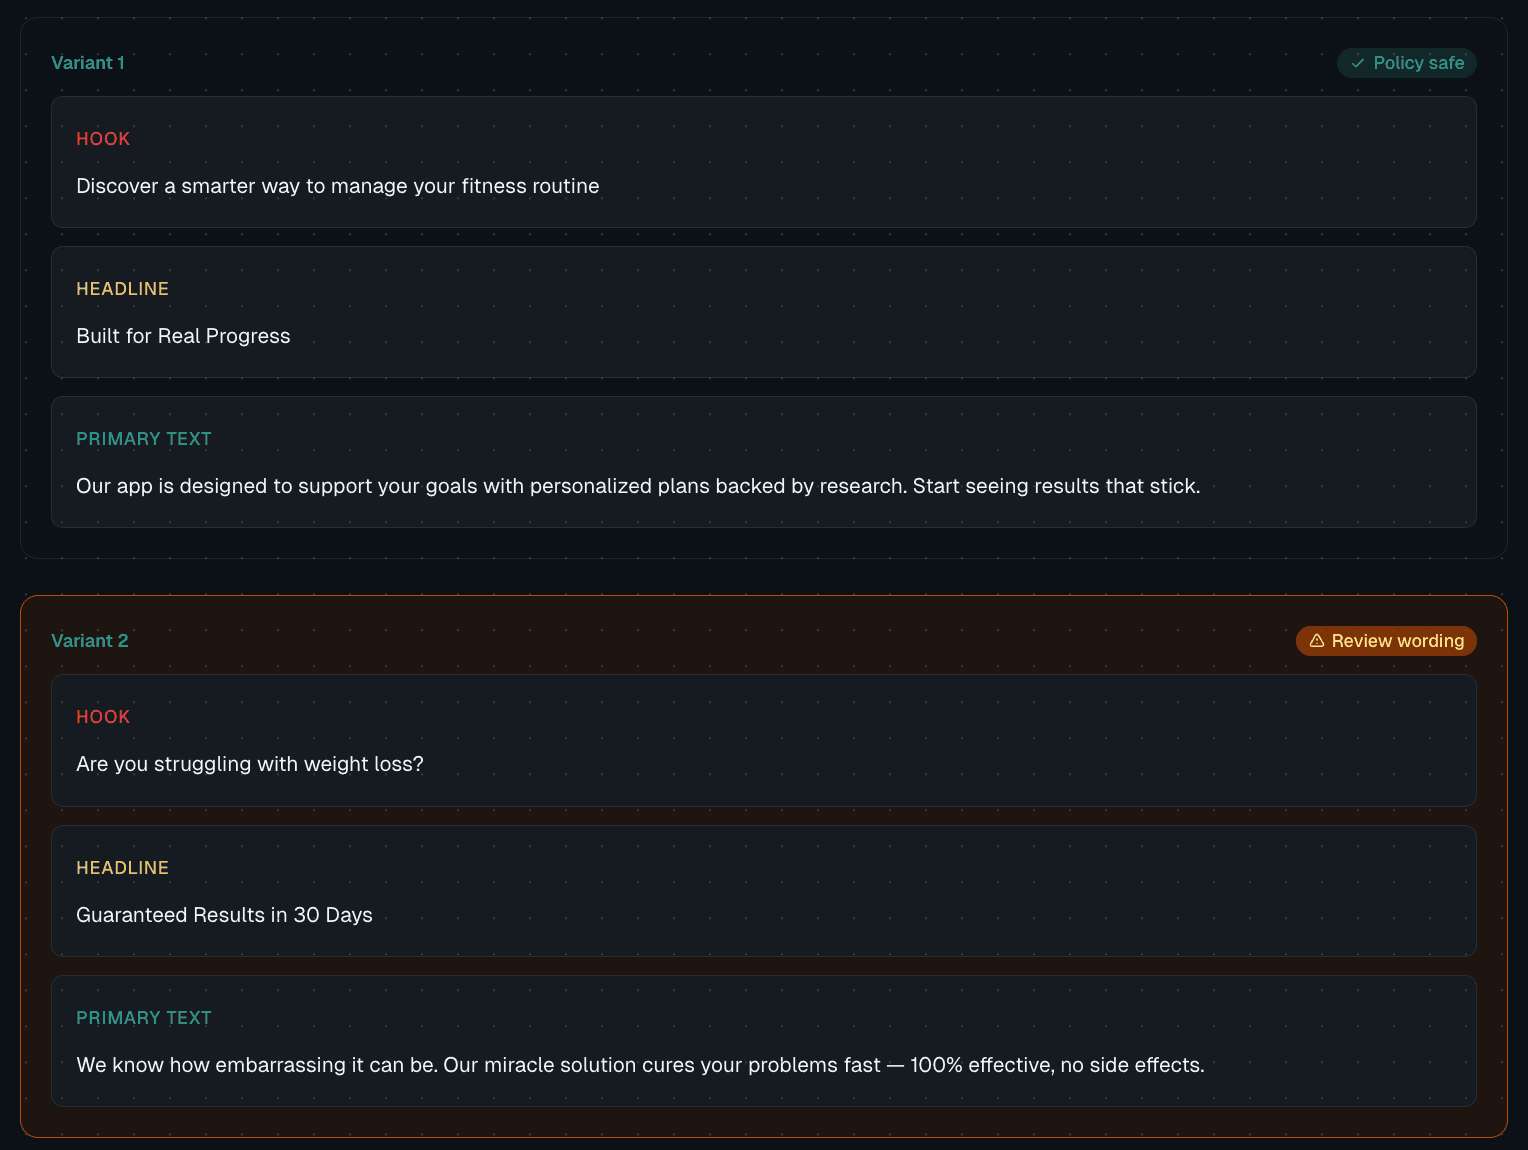
Task: Select the 'Built for Real Progress' headline
Action: tap(183, 336)
